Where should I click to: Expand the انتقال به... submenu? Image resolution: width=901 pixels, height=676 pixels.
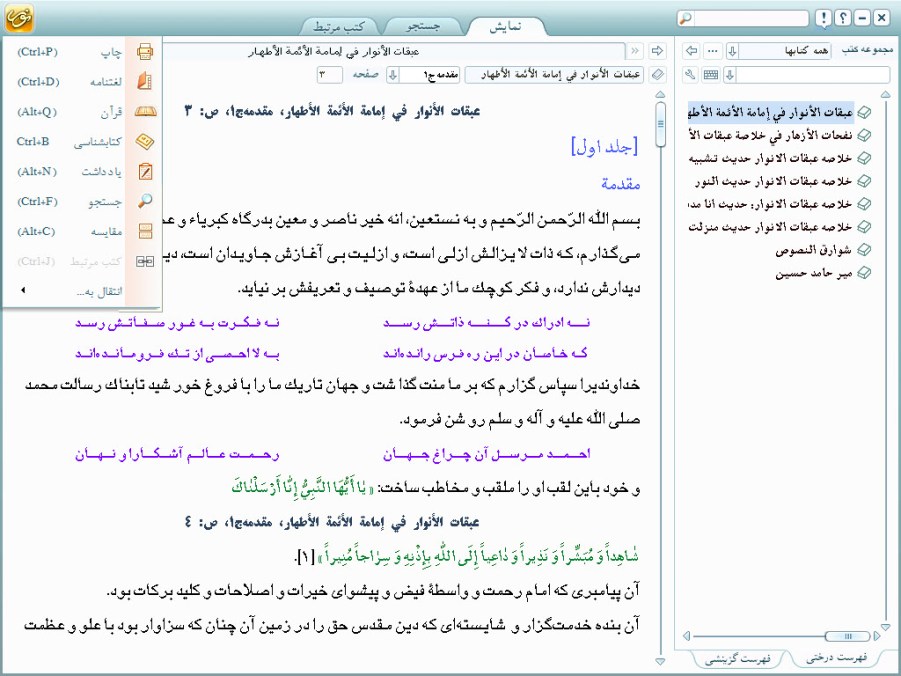[x=83, y=291]
